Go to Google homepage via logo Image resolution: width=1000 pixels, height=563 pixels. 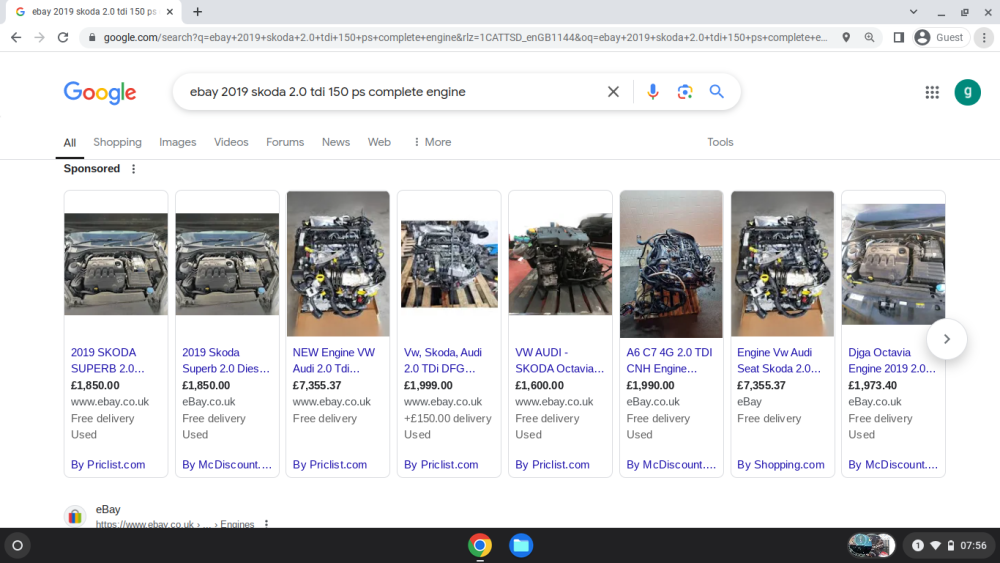pyautogui.click(x=99, y=92)
